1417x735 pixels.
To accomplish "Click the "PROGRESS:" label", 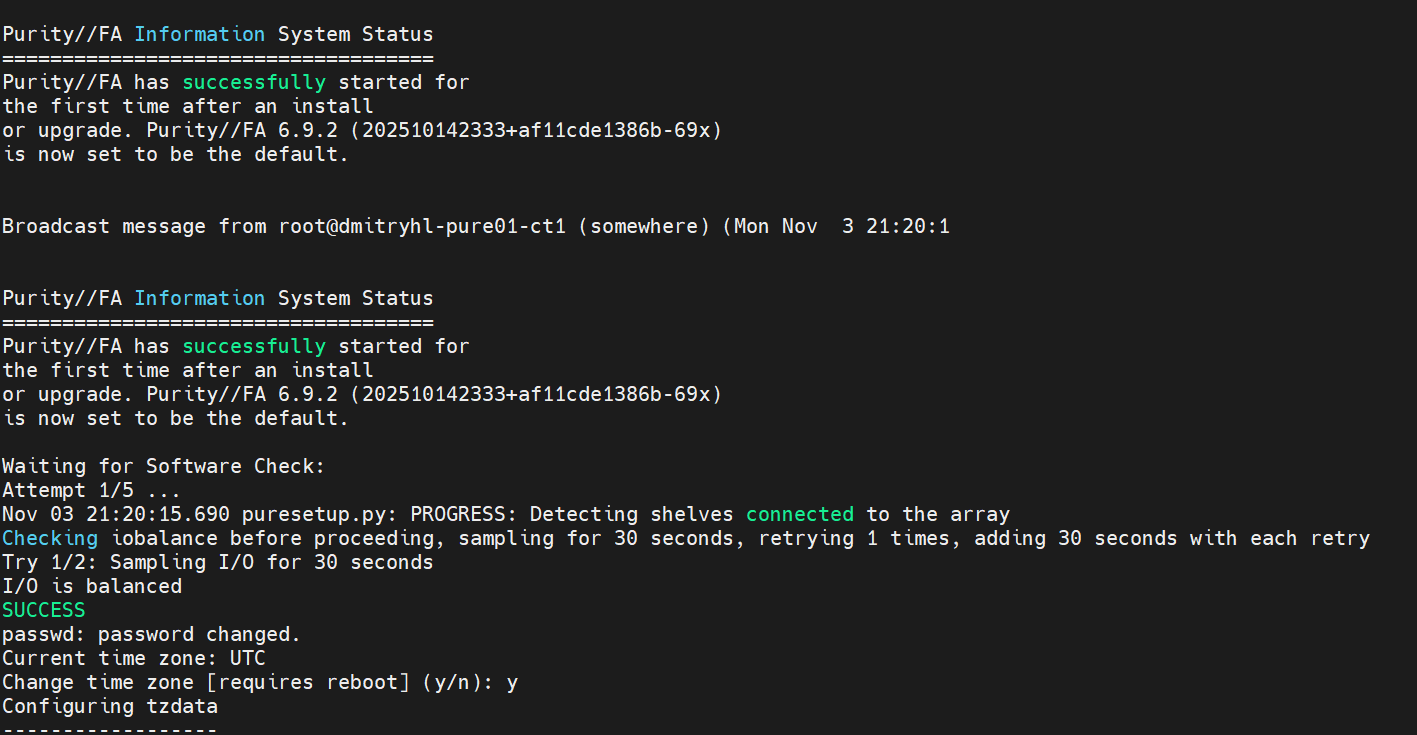I will 464,514.
